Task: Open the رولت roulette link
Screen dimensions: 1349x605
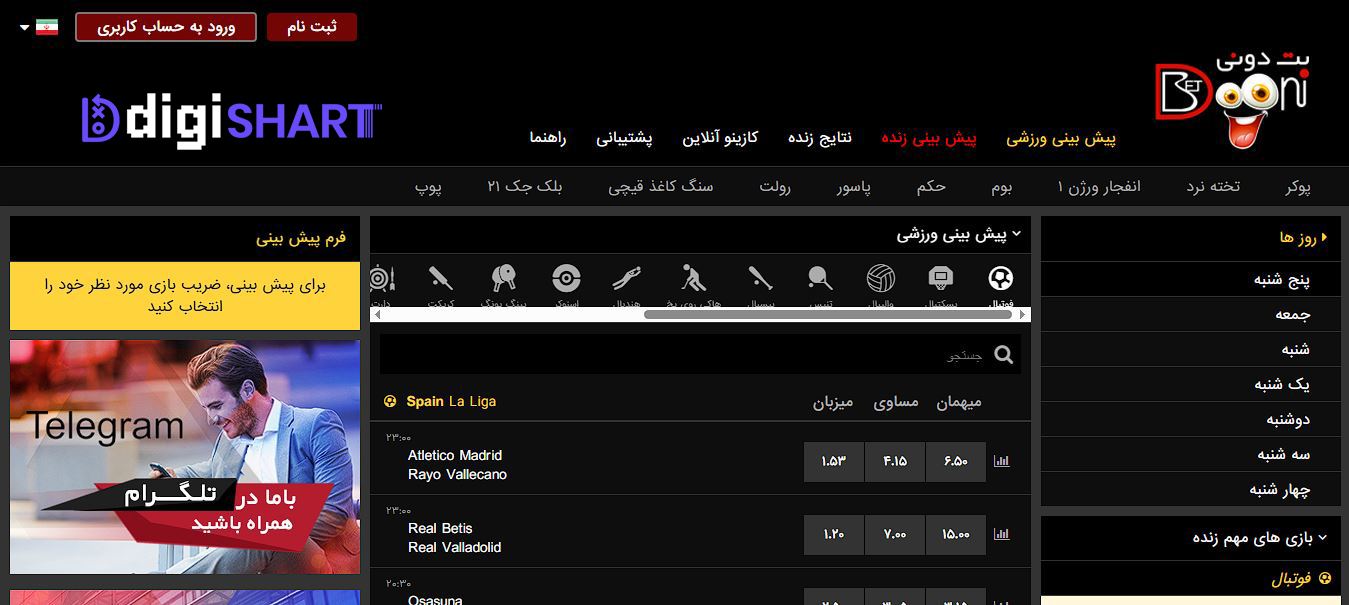Action: [775, 187]
